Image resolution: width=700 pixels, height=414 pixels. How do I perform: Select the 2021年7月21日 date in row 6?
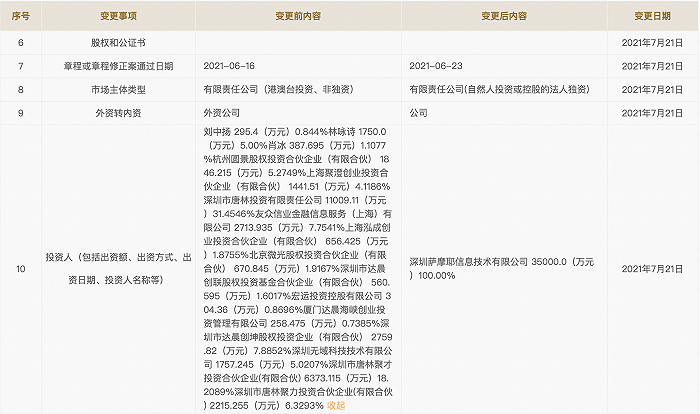tap(652, 43)
